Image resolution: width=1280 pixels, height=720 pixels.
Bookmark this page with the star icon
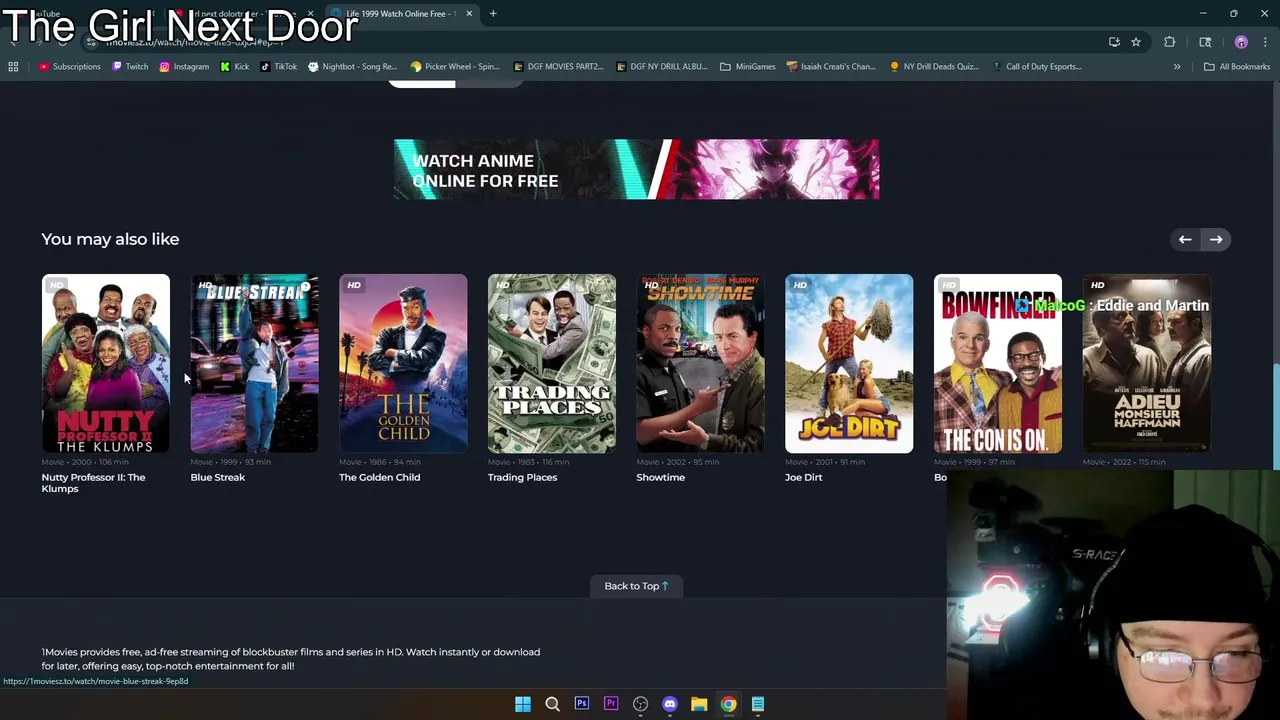pos(1136,42)
